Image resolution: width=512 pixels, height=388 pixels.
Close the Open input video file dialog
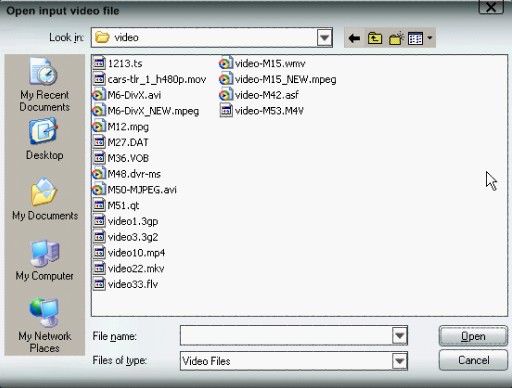pos(491,7)
